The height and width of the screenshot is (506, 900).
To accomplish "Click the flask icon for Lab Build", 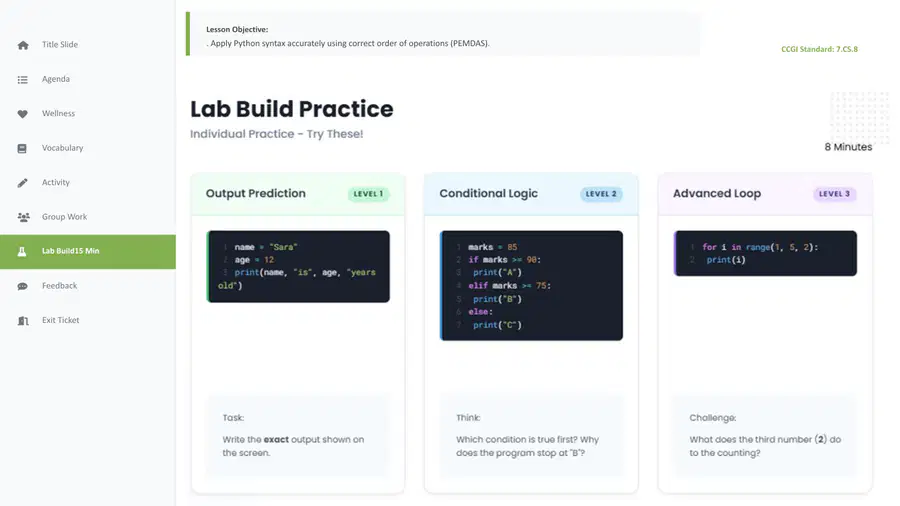I will click(x=22, y=251).
